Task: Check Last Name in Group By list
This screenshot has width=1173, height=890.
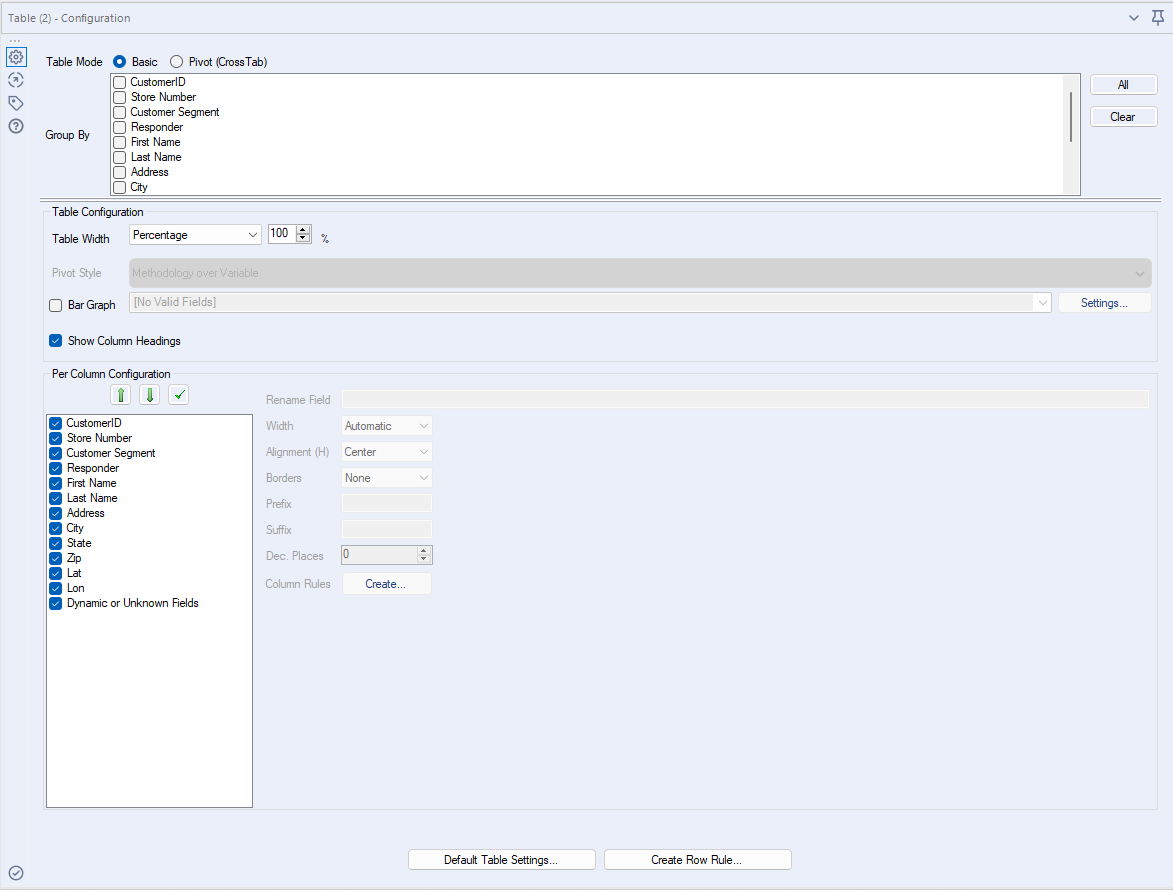Action: (120, 157)
